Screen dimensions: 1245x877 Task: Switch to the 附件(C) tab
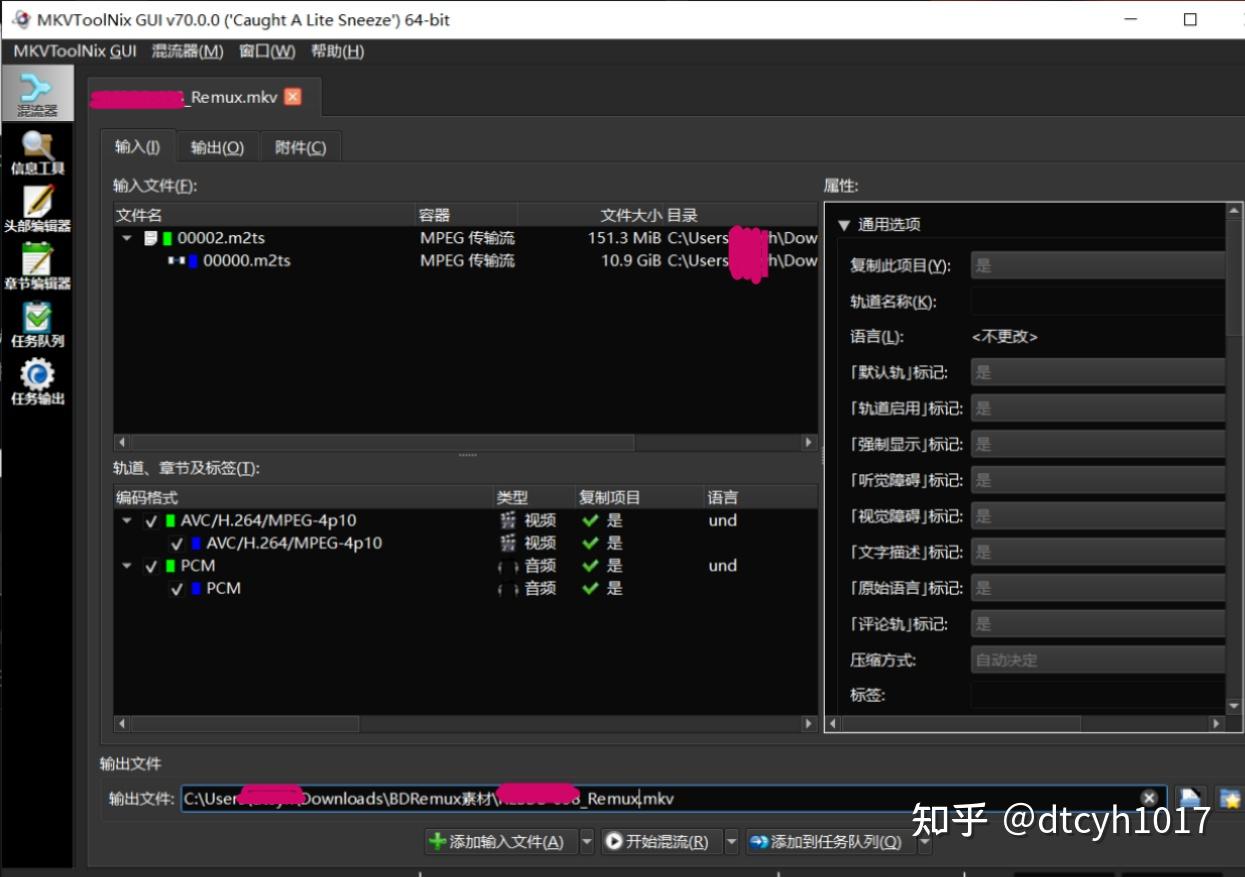click(x=301, y=147)
